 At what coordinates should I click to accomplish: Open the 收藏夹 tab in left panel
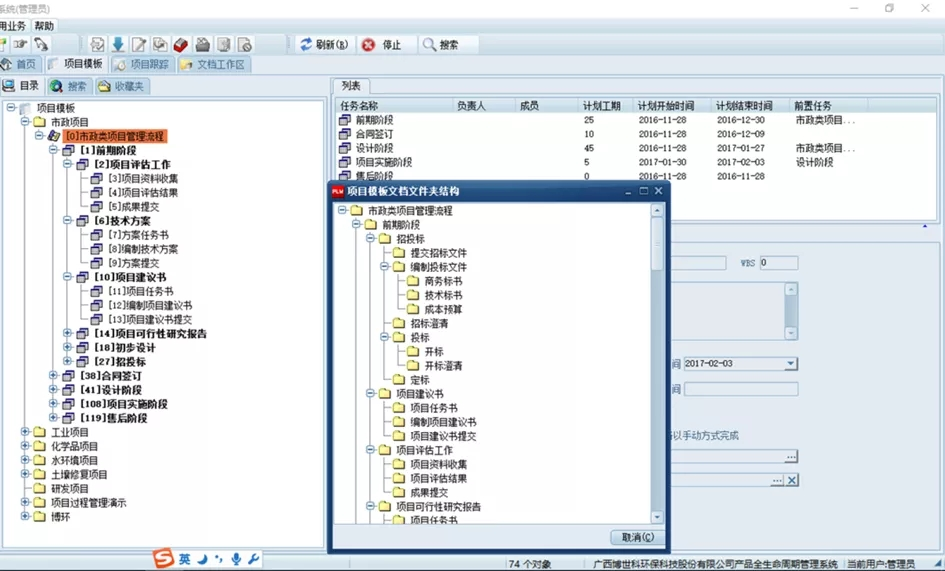120,87
